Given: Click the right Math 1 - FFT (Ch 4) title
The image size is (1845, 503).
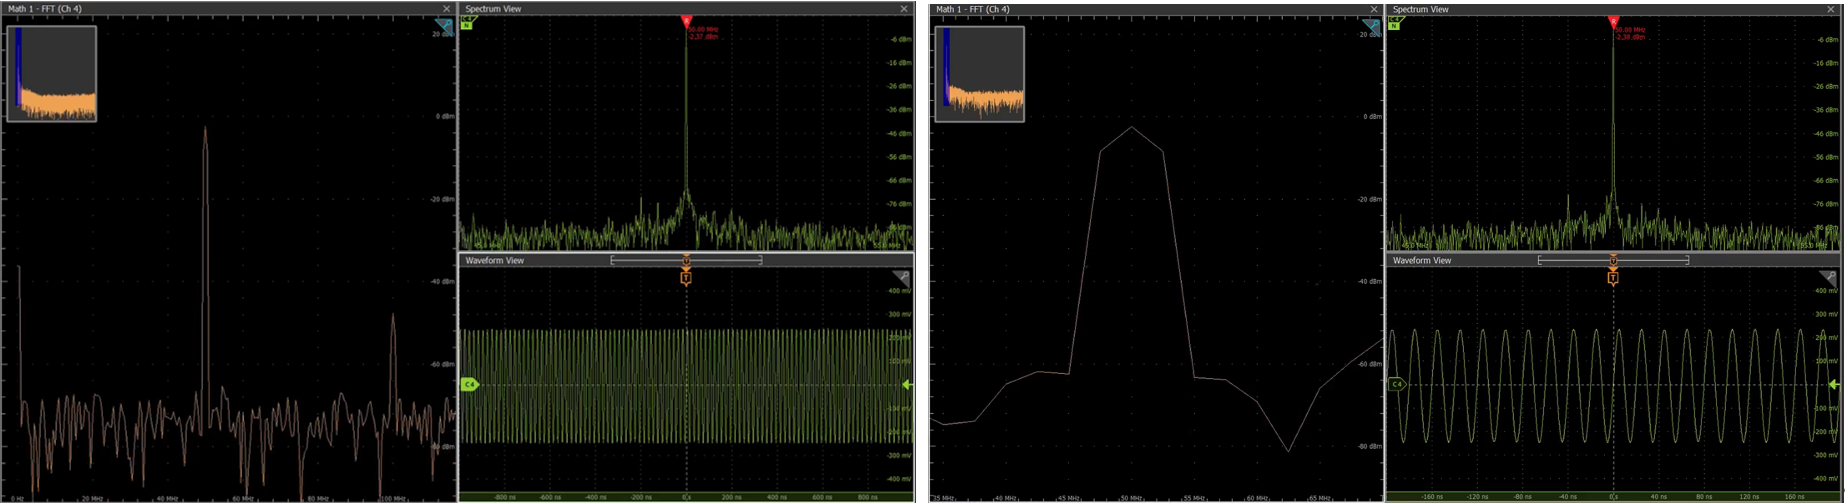Looking at the screenshot, I should pos(972,9).
